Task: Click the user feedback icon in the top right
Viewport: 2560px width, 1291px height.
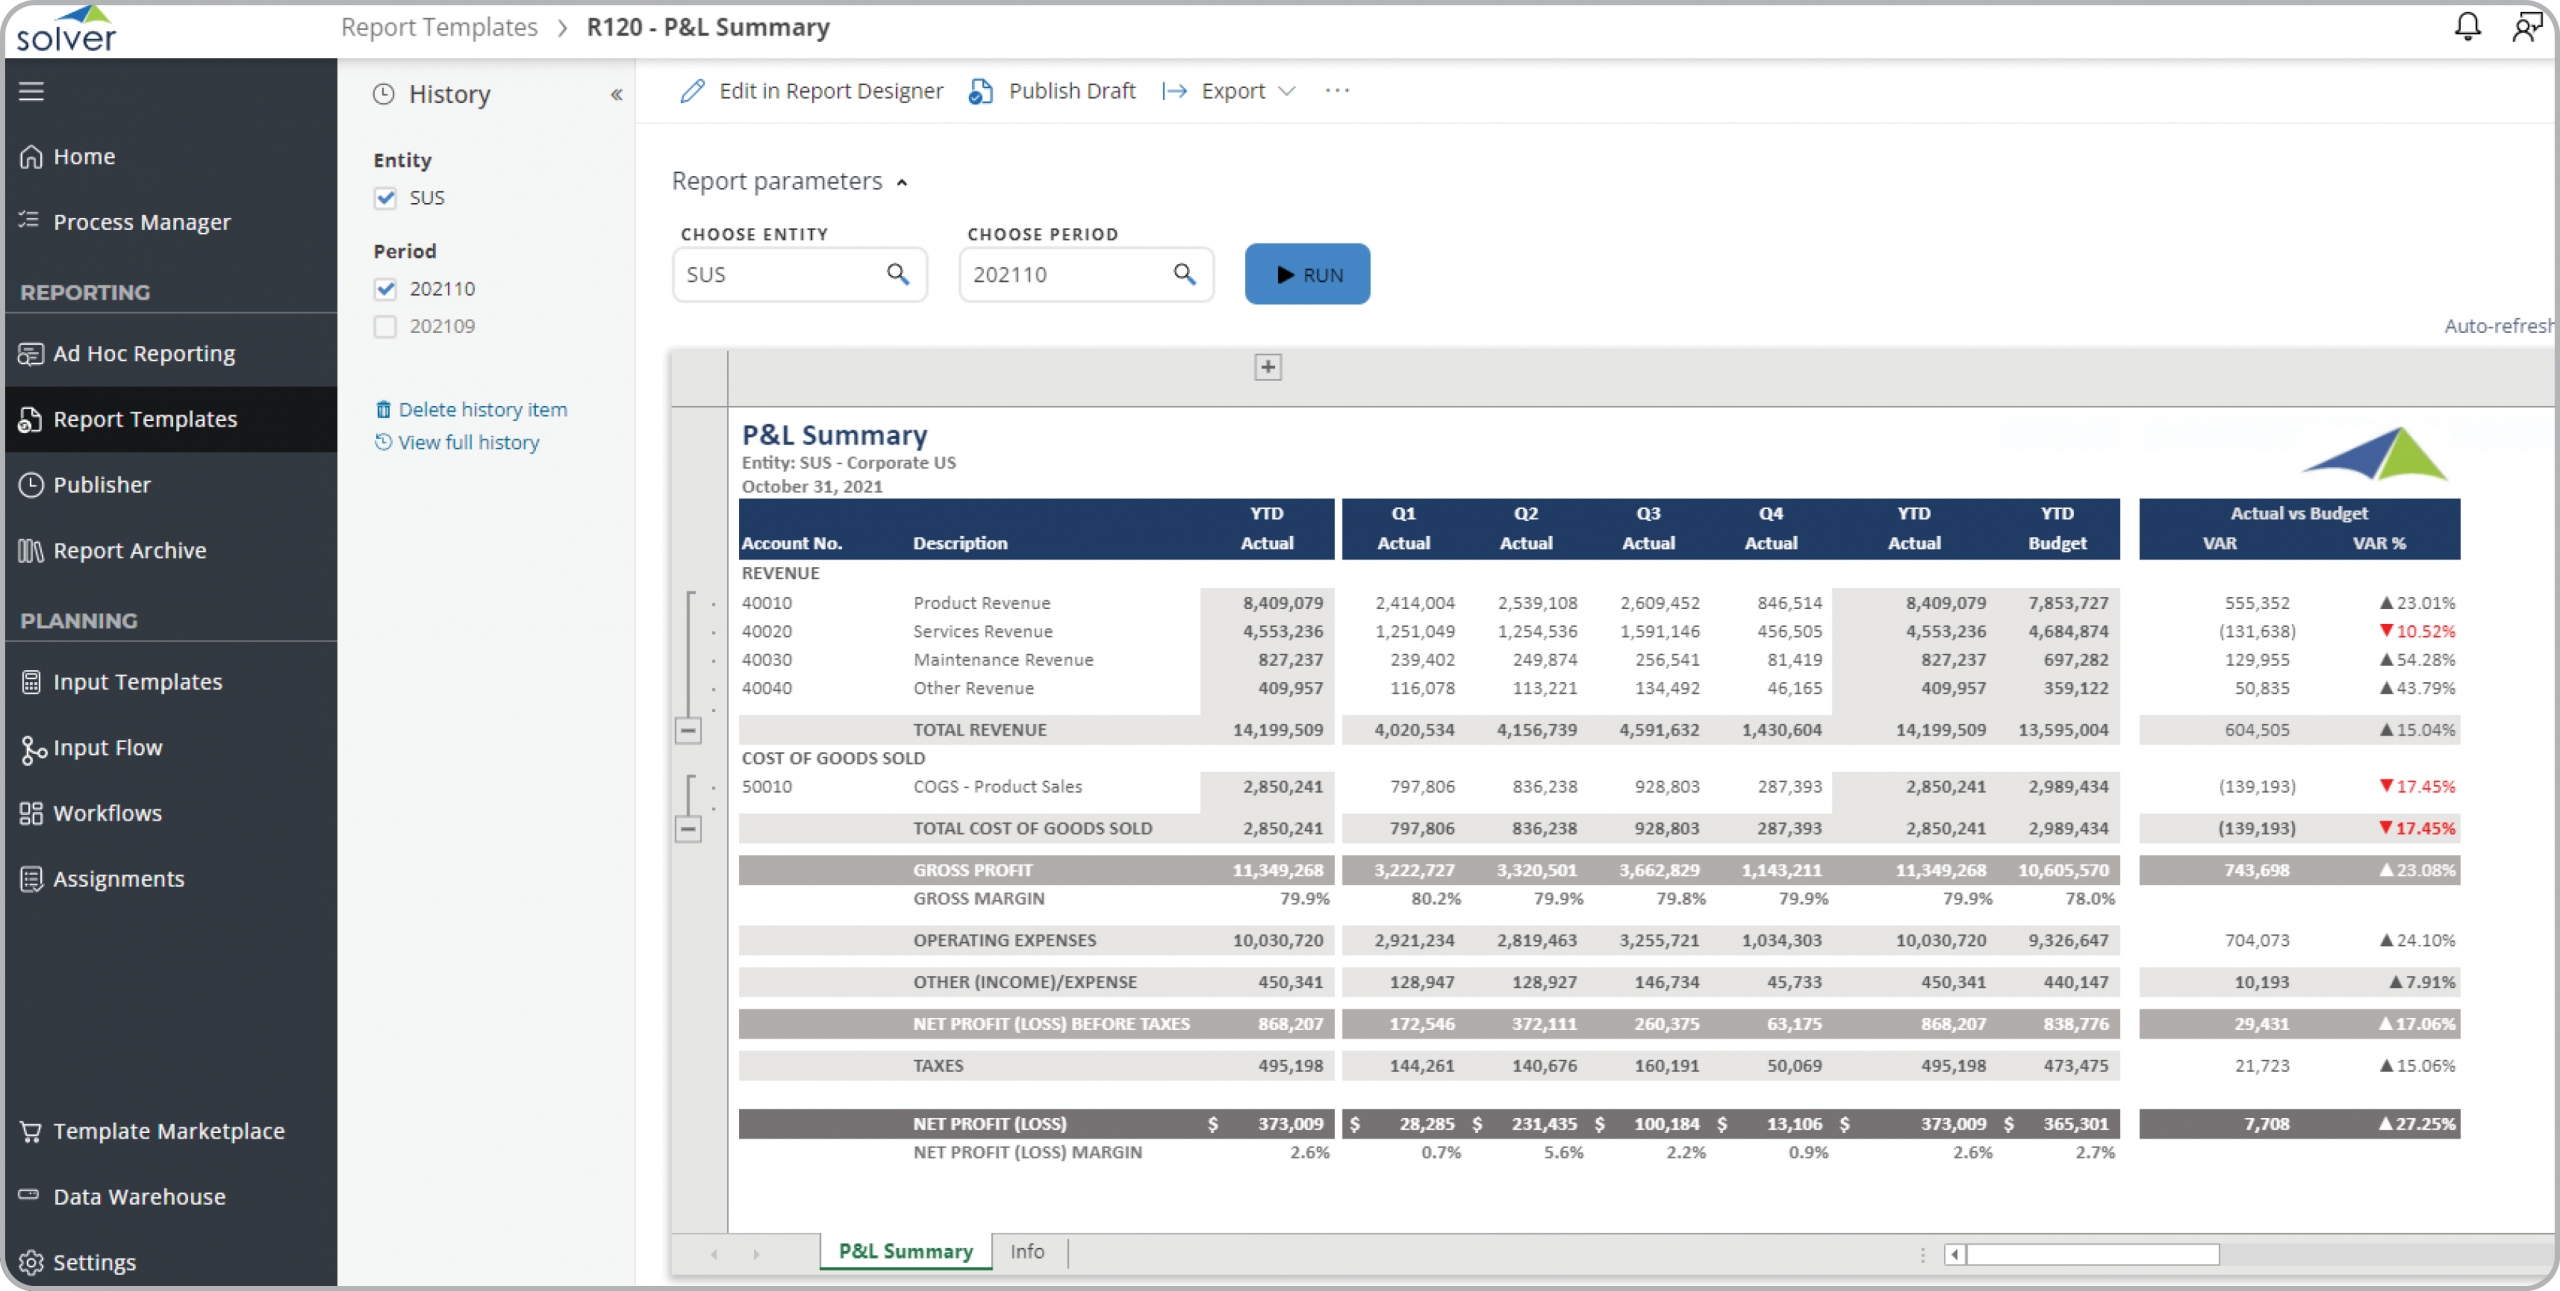Action: (x=2527, y=26)
